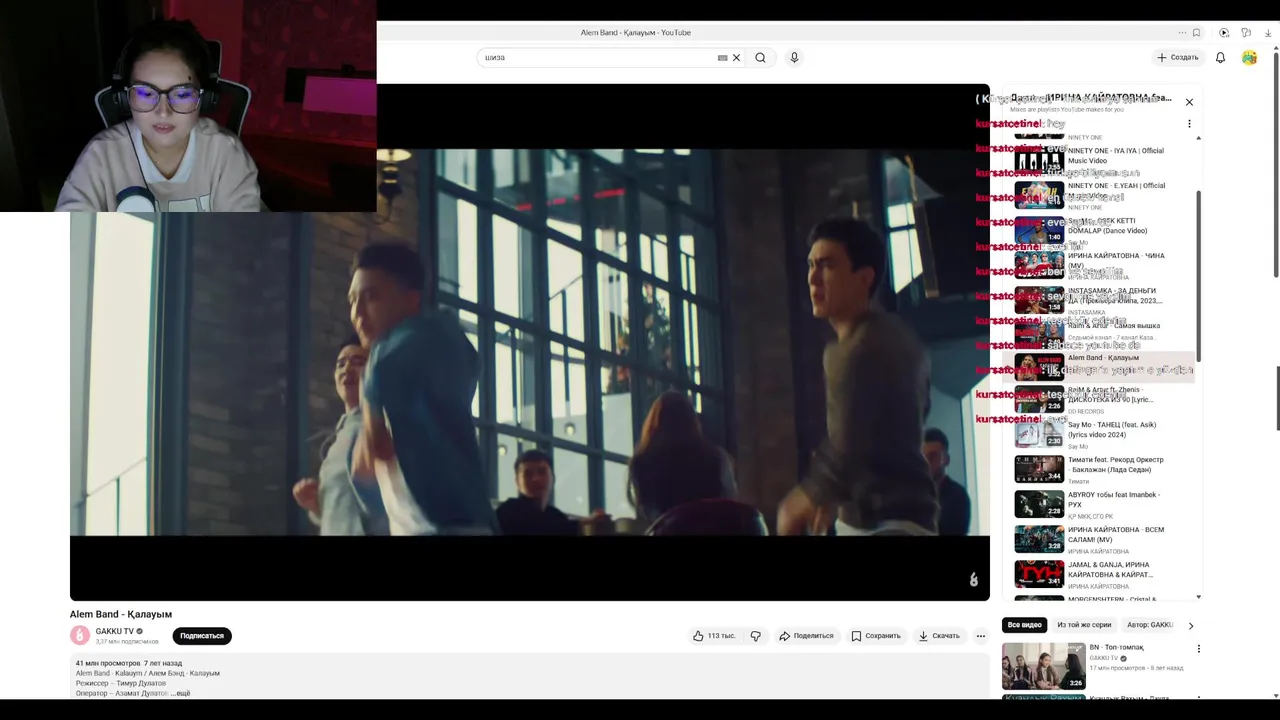Open BN - Топ-томпақ video thumbnail
The width and height of the screenshot is (1280, 720).
pos(1043,666)
